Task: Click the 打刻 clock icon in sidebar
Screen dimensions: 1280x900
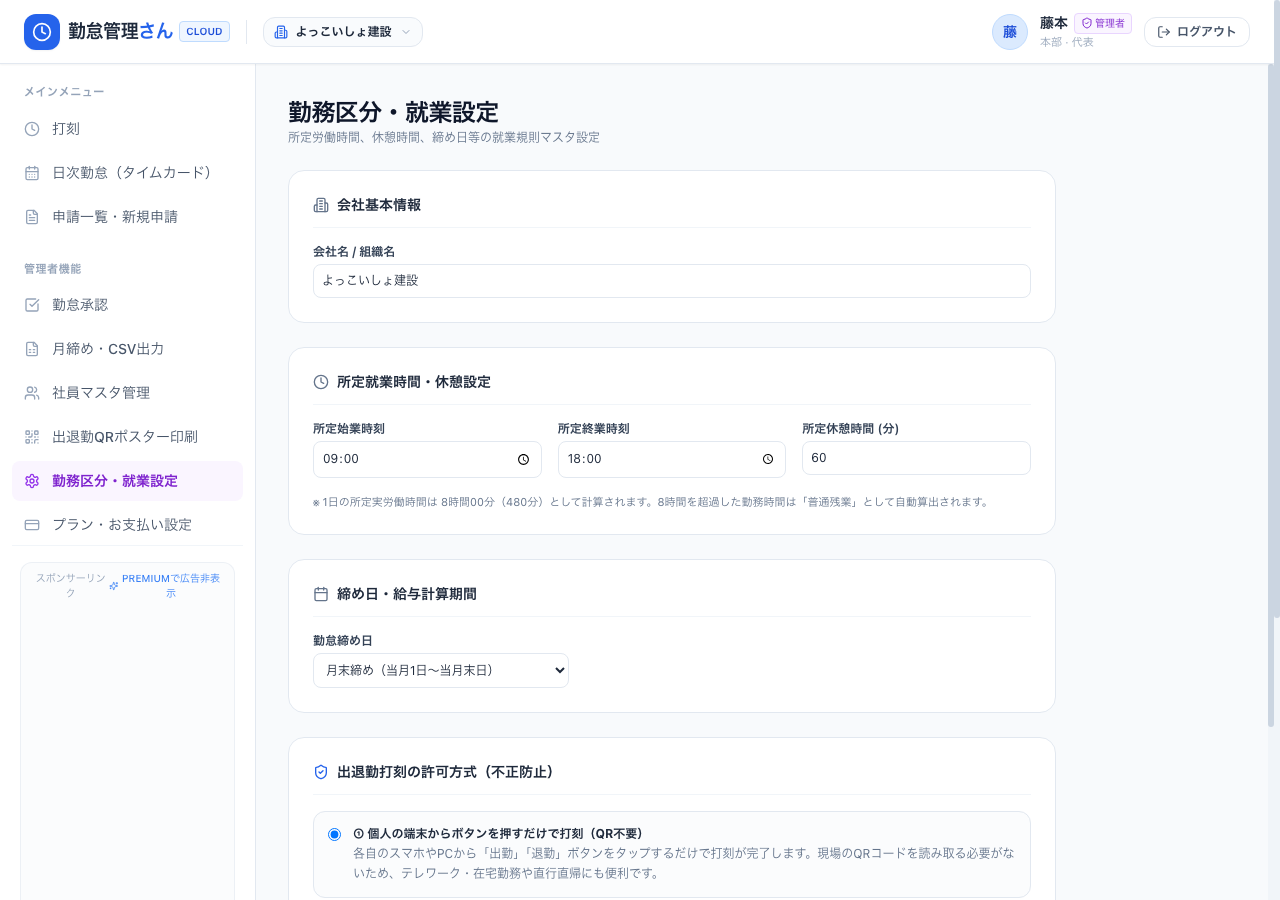Action: pyautogui.click(x=32, y=129)
